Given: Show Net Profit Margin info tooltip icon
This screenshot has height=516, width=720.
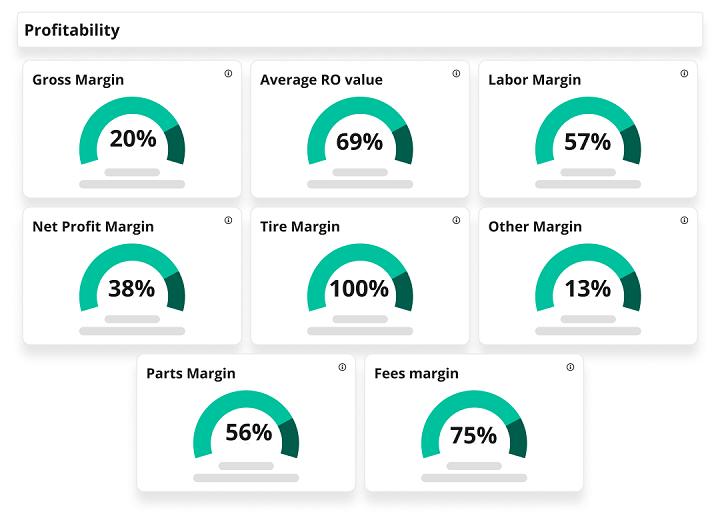Looking at the screenshot, I should coord(228,220).
